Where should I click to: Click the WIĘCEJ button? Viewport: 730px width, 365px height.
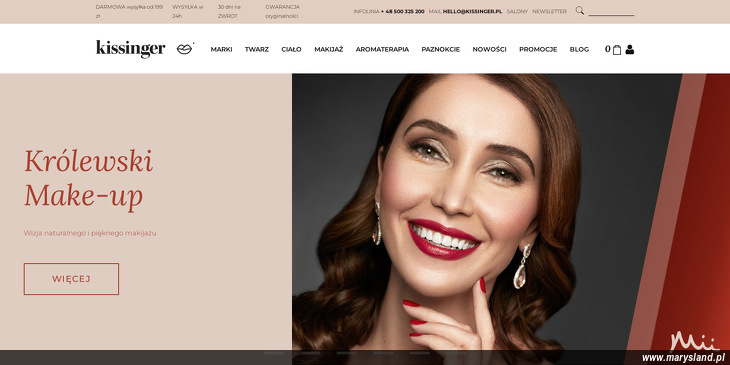(x=71, y=279)
